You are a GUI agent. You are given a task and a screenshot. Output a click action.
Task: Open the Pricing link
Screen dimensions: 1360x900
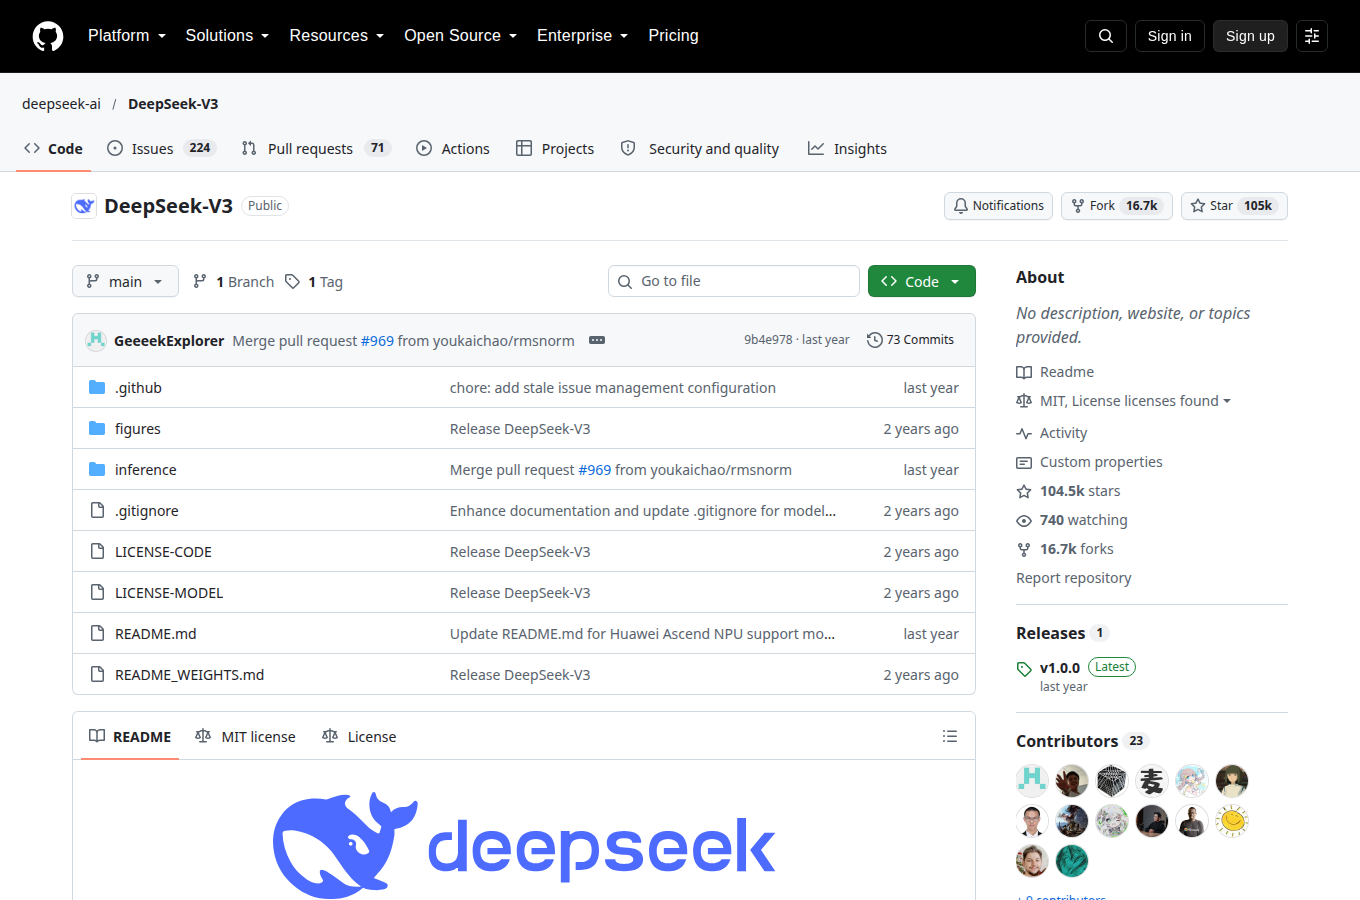pos(673,36)
